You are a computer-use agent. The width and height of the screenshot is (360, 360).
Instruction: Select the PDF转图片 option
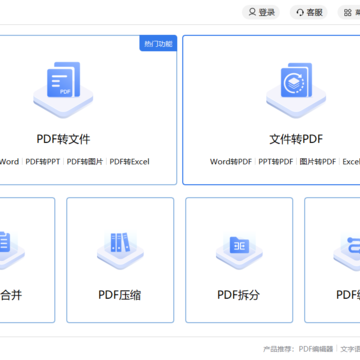85,162
